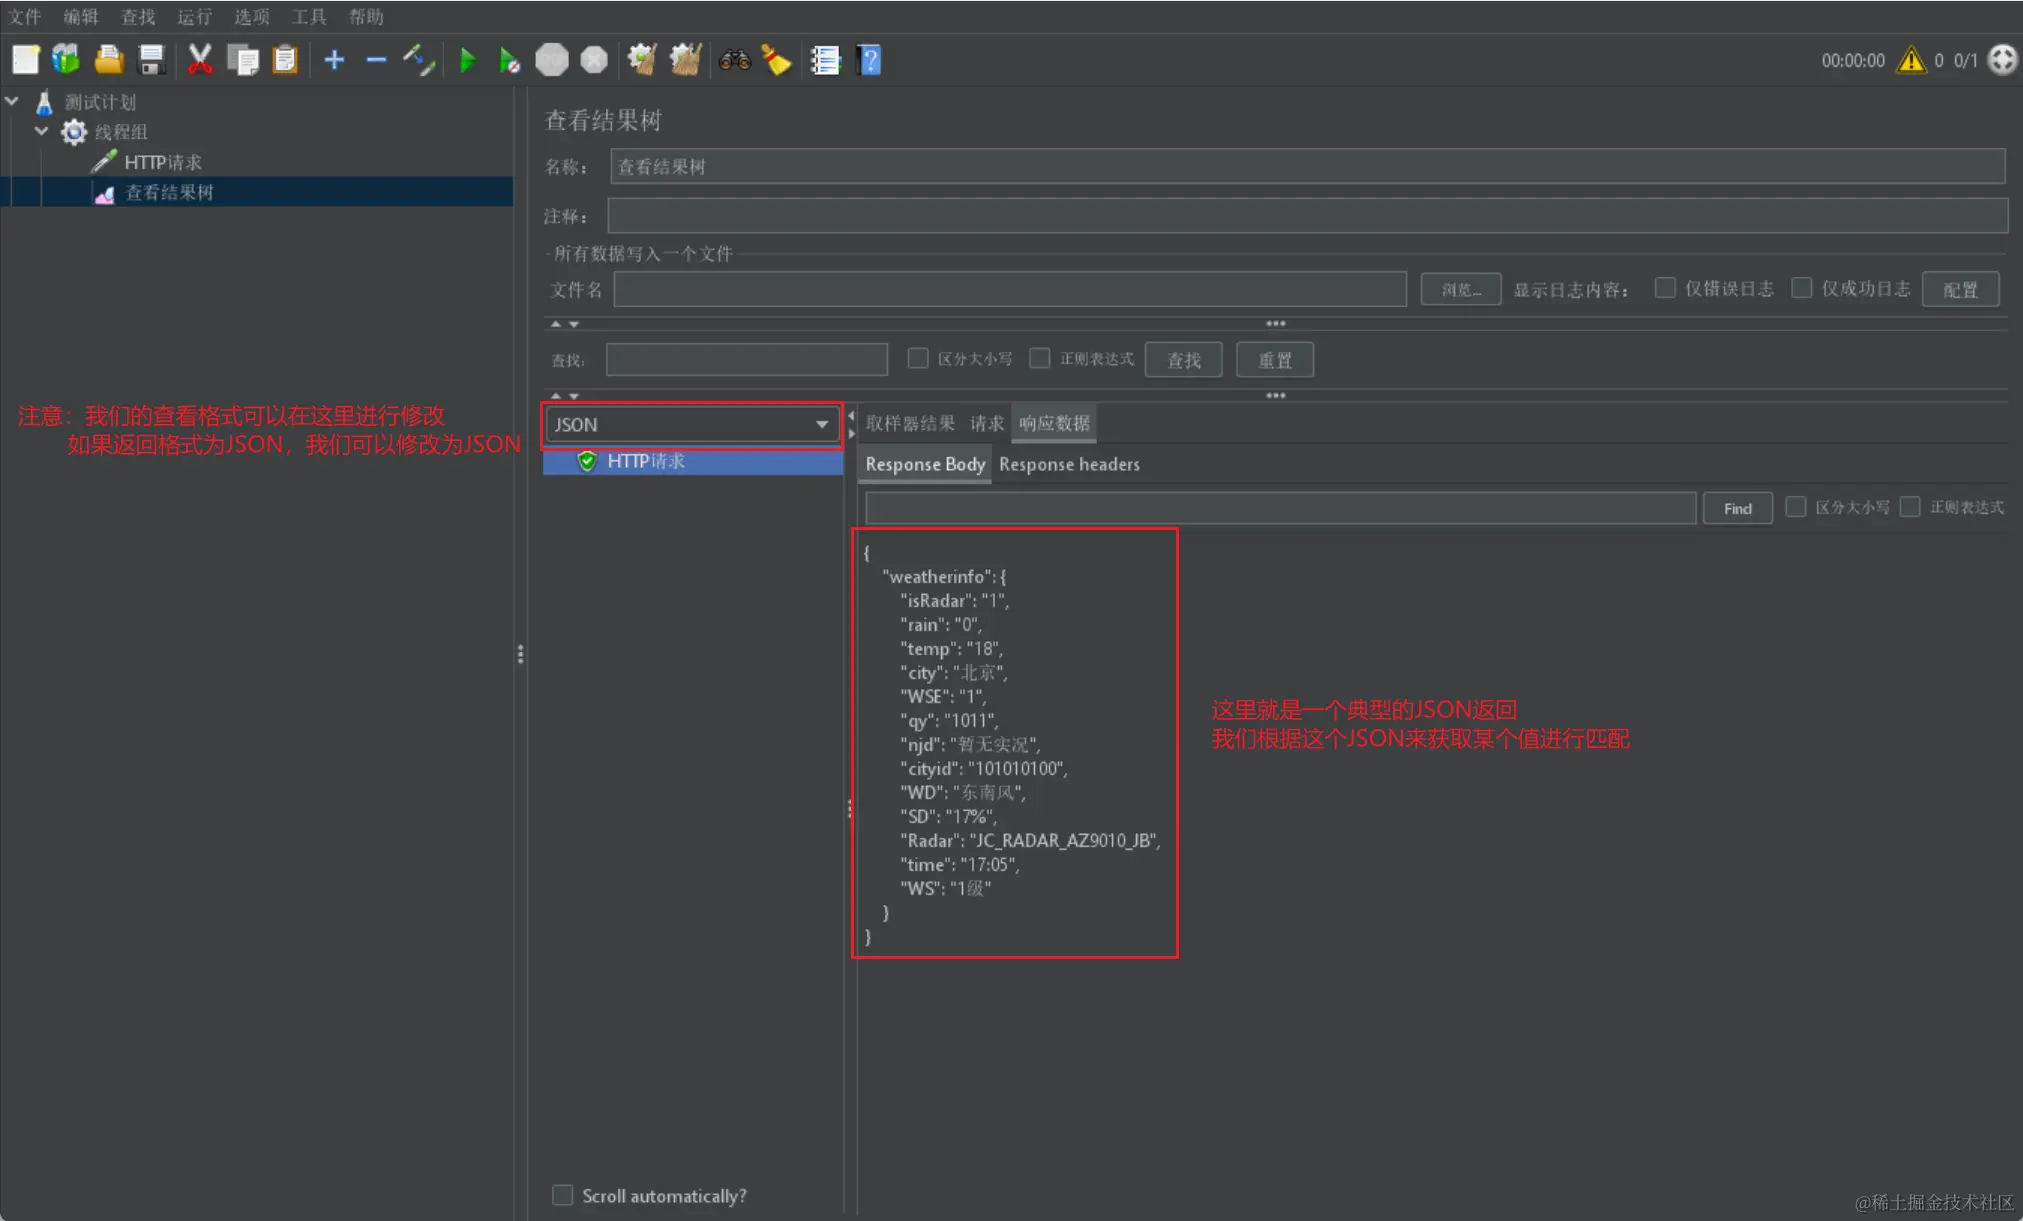The image size is (2023, 1221).
Task: Click the 文件名 input field
Action: pyautogui.click(x=1009, y=289)
